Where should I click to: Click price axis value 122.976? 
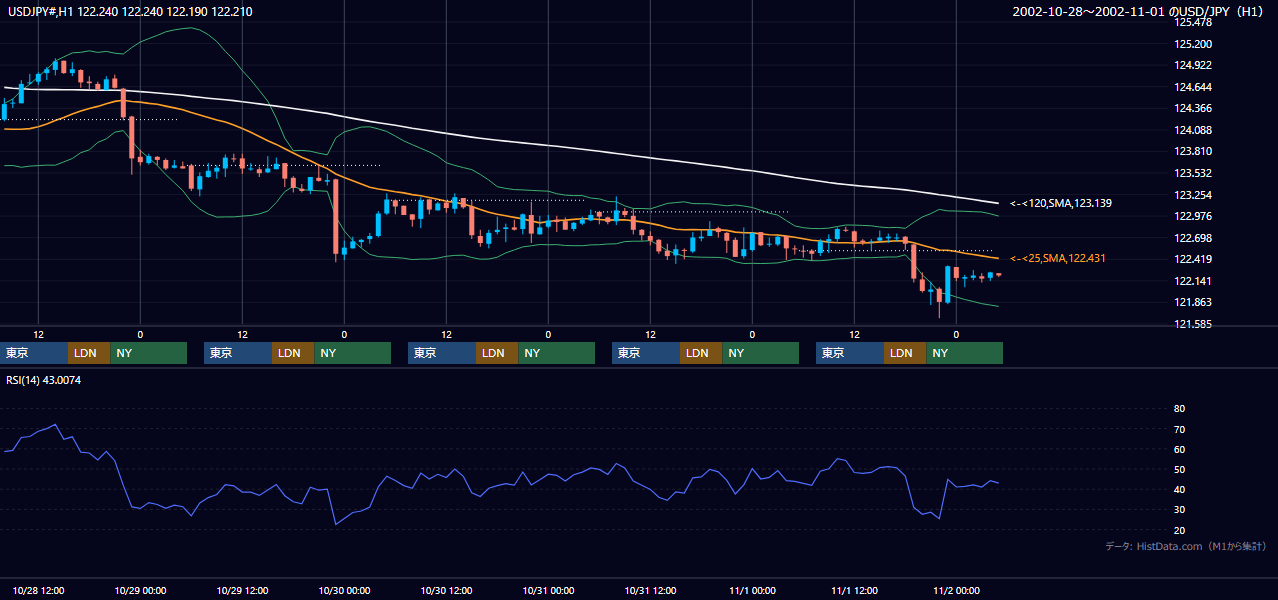[x=1193, y=216]
